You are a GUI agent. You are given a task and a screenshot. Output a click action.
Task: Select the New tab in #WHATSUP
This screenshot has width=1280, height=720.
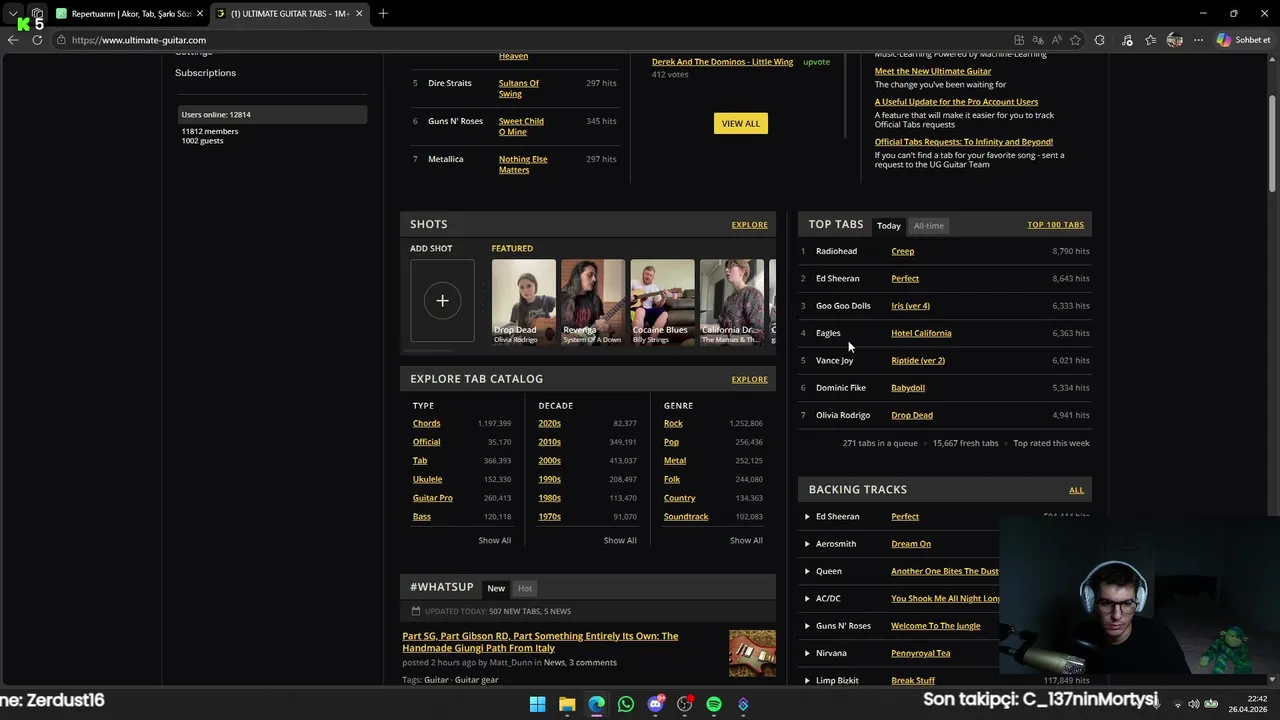[496, 588]
